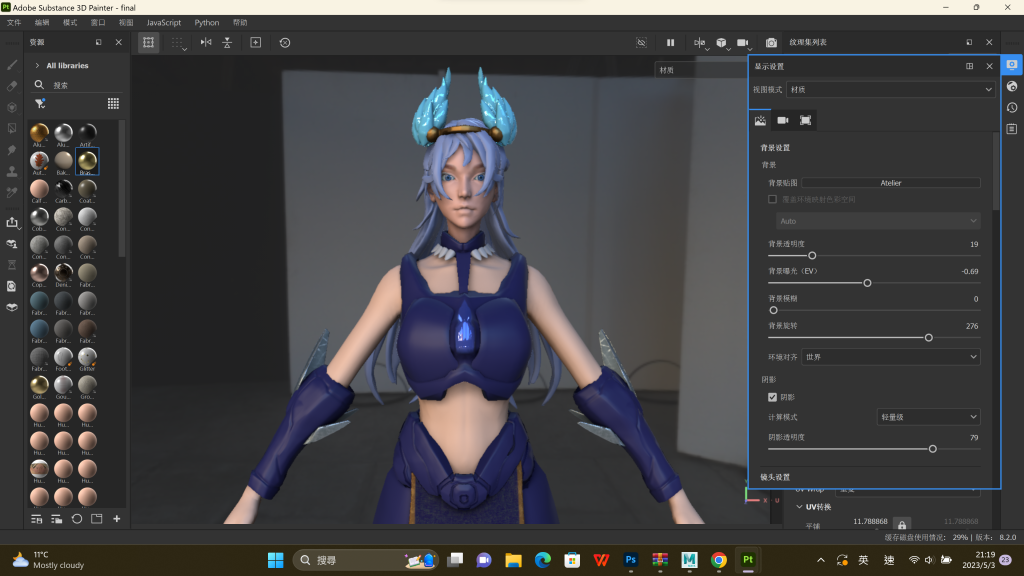Click the plus icon at assets panel bottom

[x=117, y=519]
